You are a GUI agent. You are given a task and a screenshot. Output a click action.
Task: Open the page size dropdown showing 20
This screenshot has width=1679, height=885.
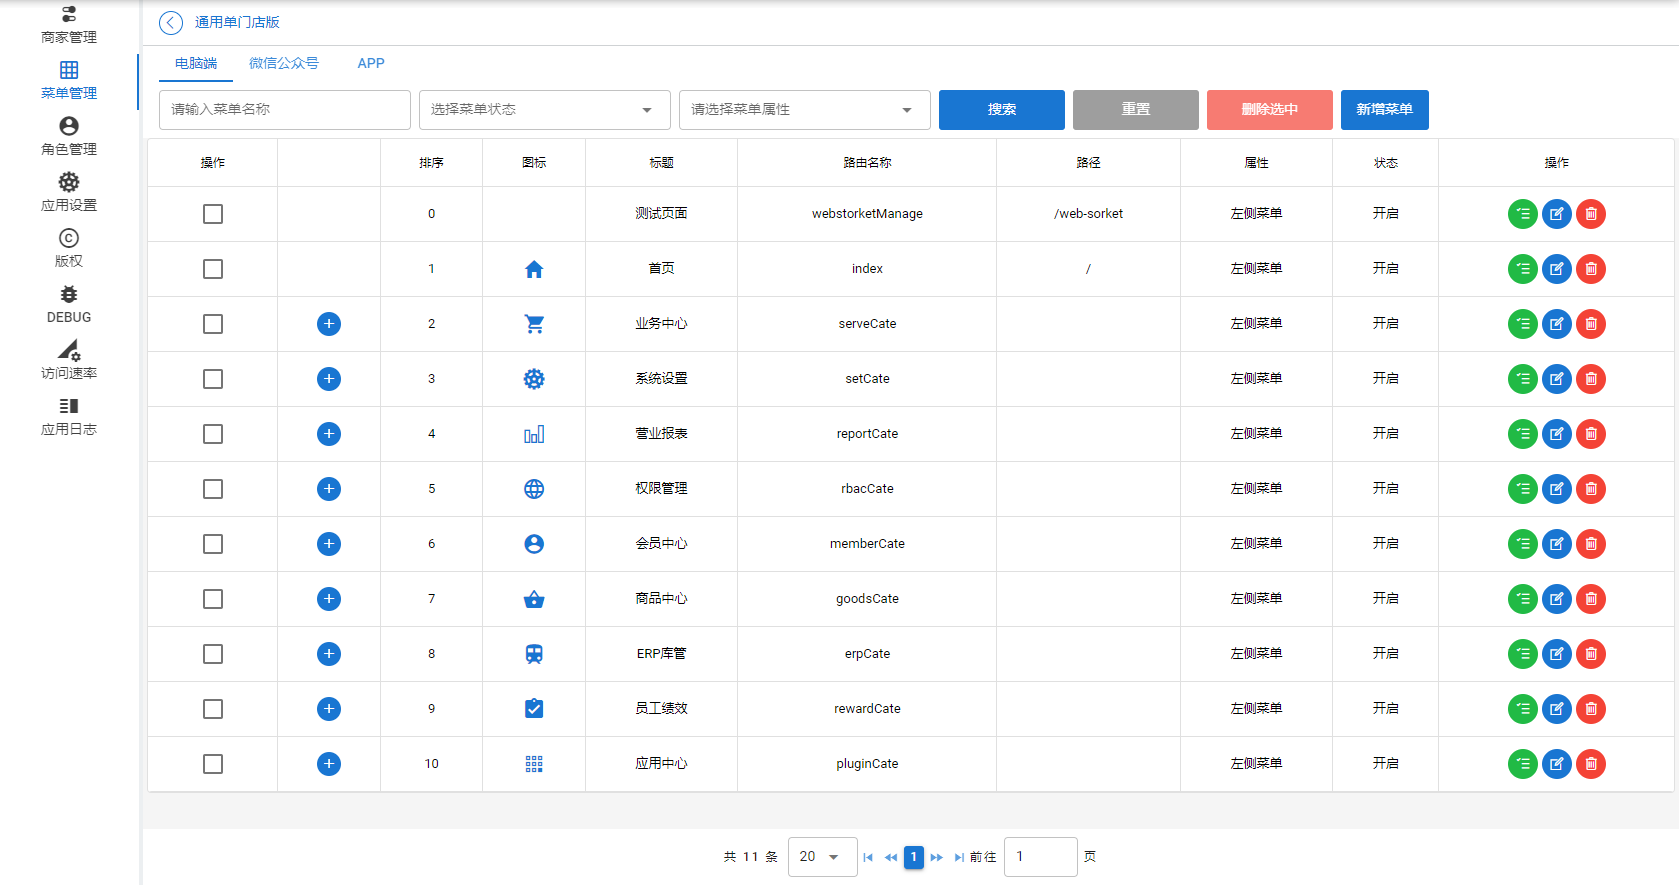point(822,857)
